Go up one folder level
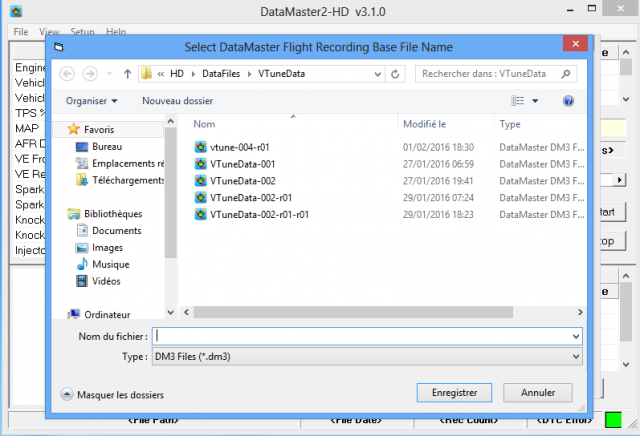Image resolution: width=640 pixels, height=436 pixels. point(127,74)
